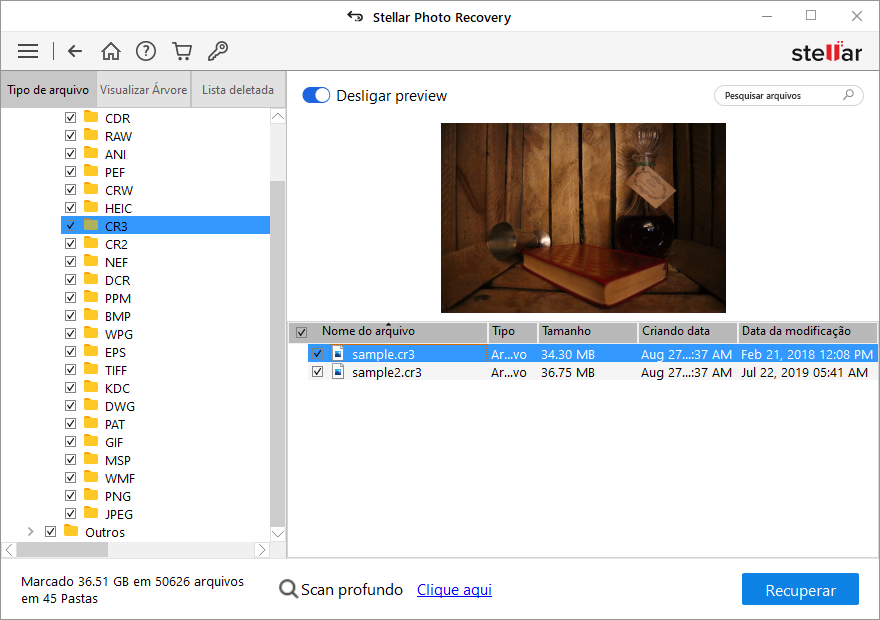Uncheck the WMF folder checkbox
This screenshot has width=880, height=620.
coord(70,477)
